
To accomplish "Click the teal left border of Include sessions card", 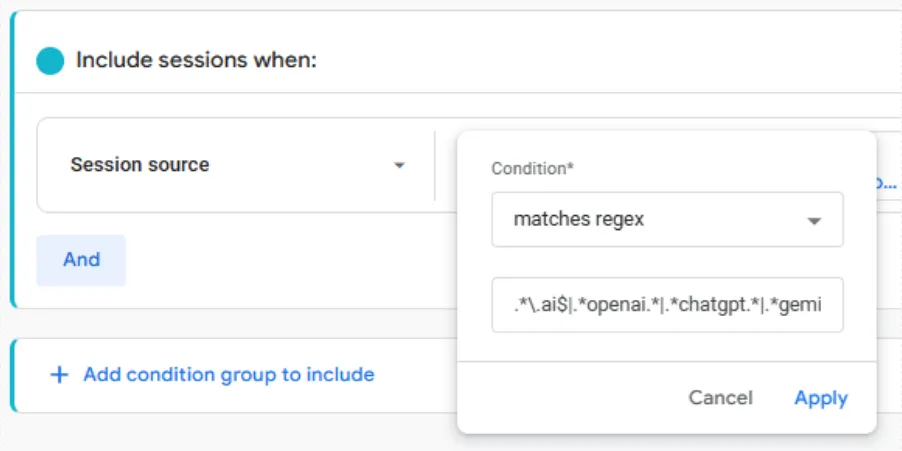I will pos(12,160).
